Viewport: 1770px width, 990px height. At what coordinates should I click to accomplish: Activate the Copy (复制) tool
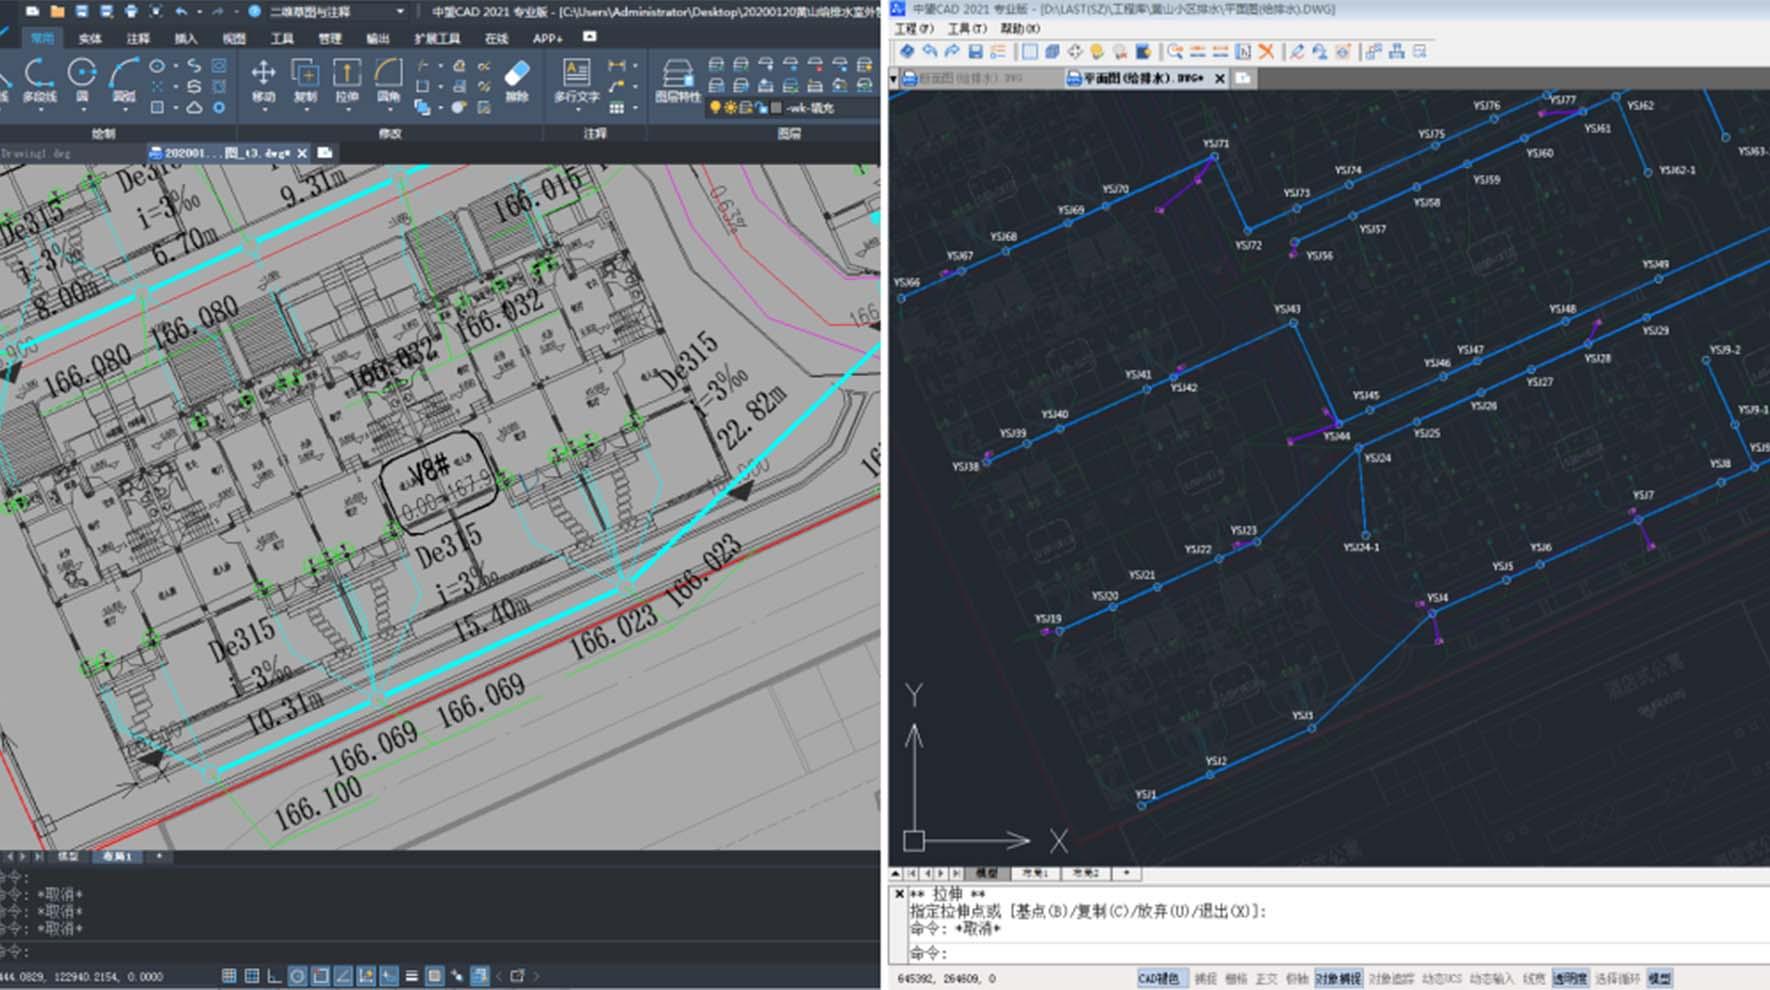coord(305,80)
